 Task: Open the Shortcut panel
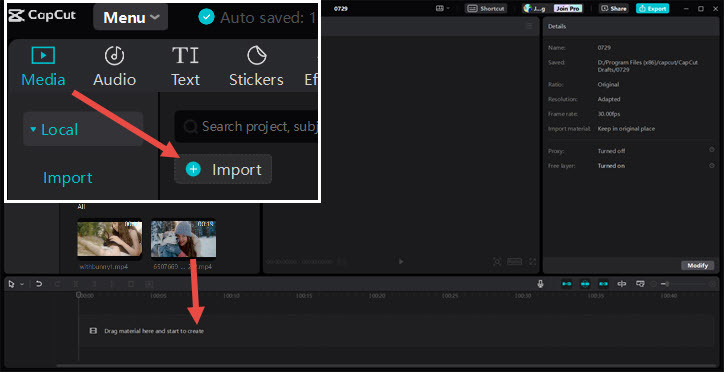[x=486, y=8]
